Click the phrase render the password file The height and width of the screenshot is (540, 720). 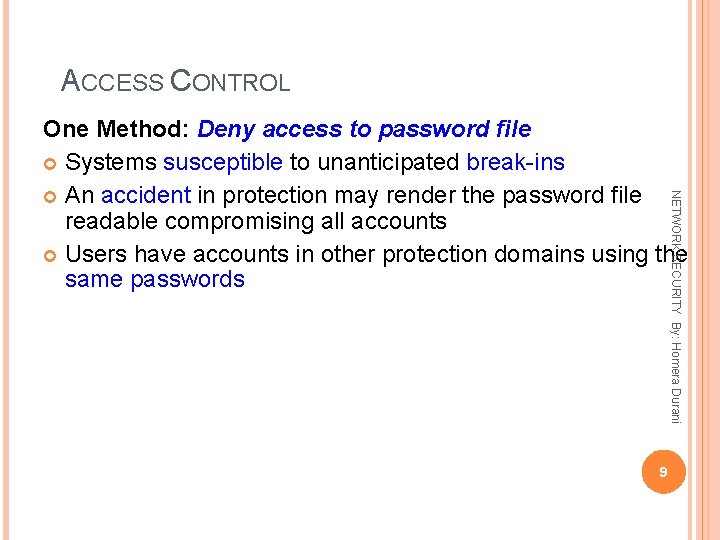513,196
